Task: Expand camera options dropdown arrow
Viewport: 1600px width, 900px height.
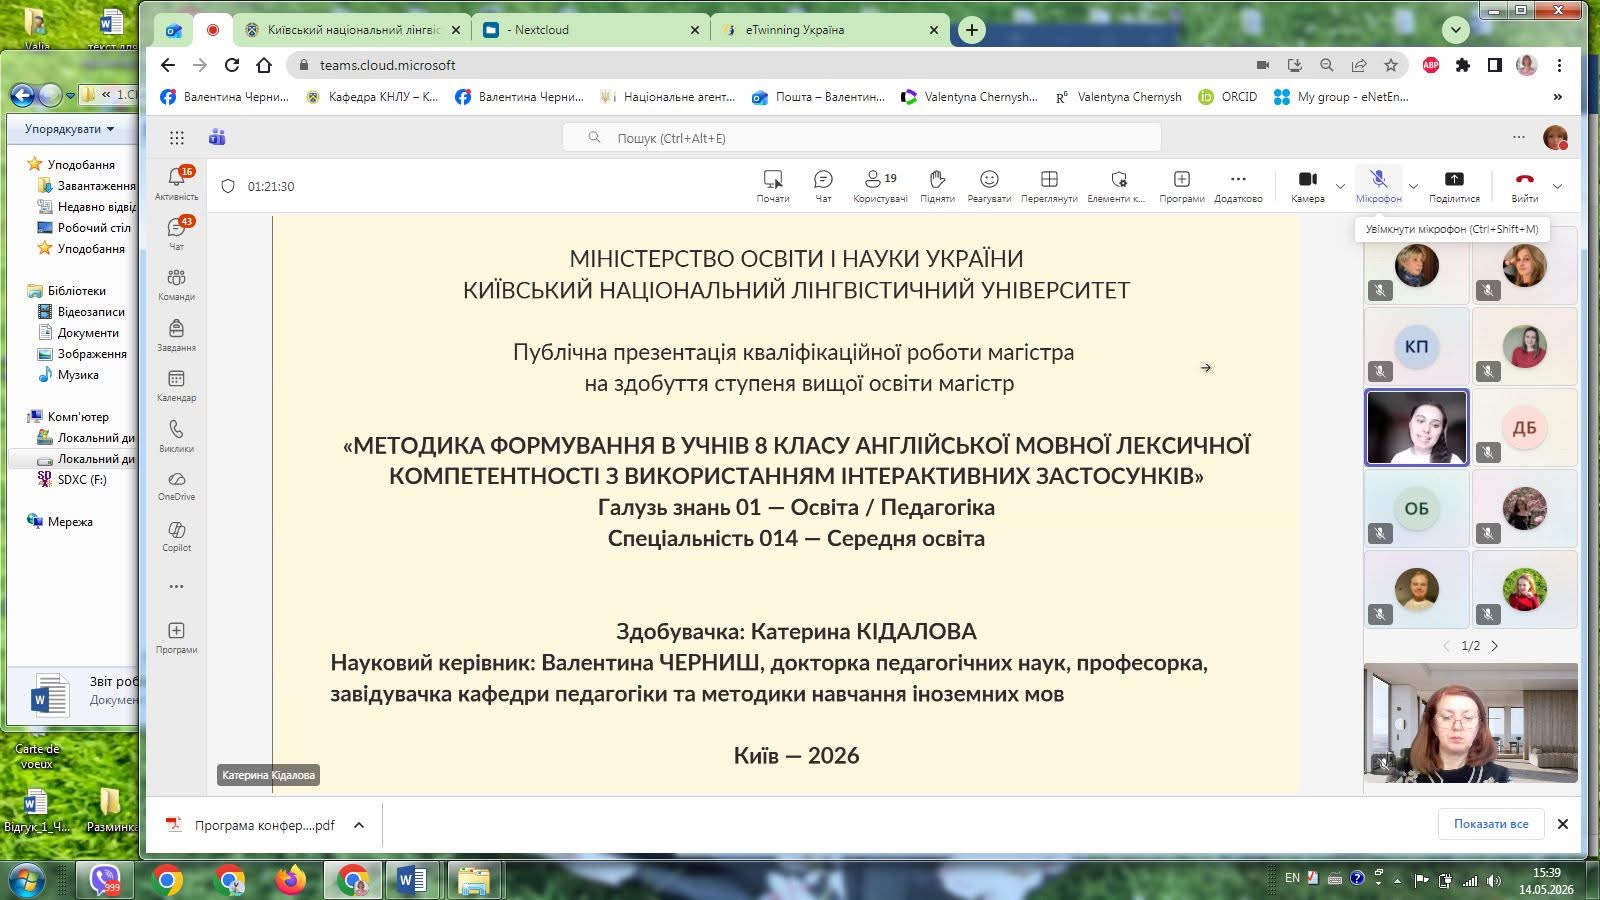Action: pos(1340,186)
